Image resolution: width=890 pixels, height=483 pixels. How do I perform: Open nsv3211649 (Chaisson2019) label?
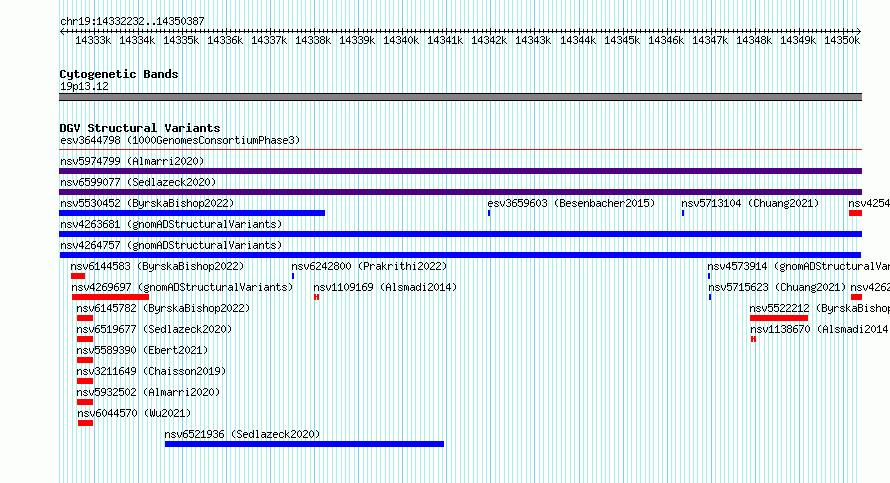[x=151, y=371]
